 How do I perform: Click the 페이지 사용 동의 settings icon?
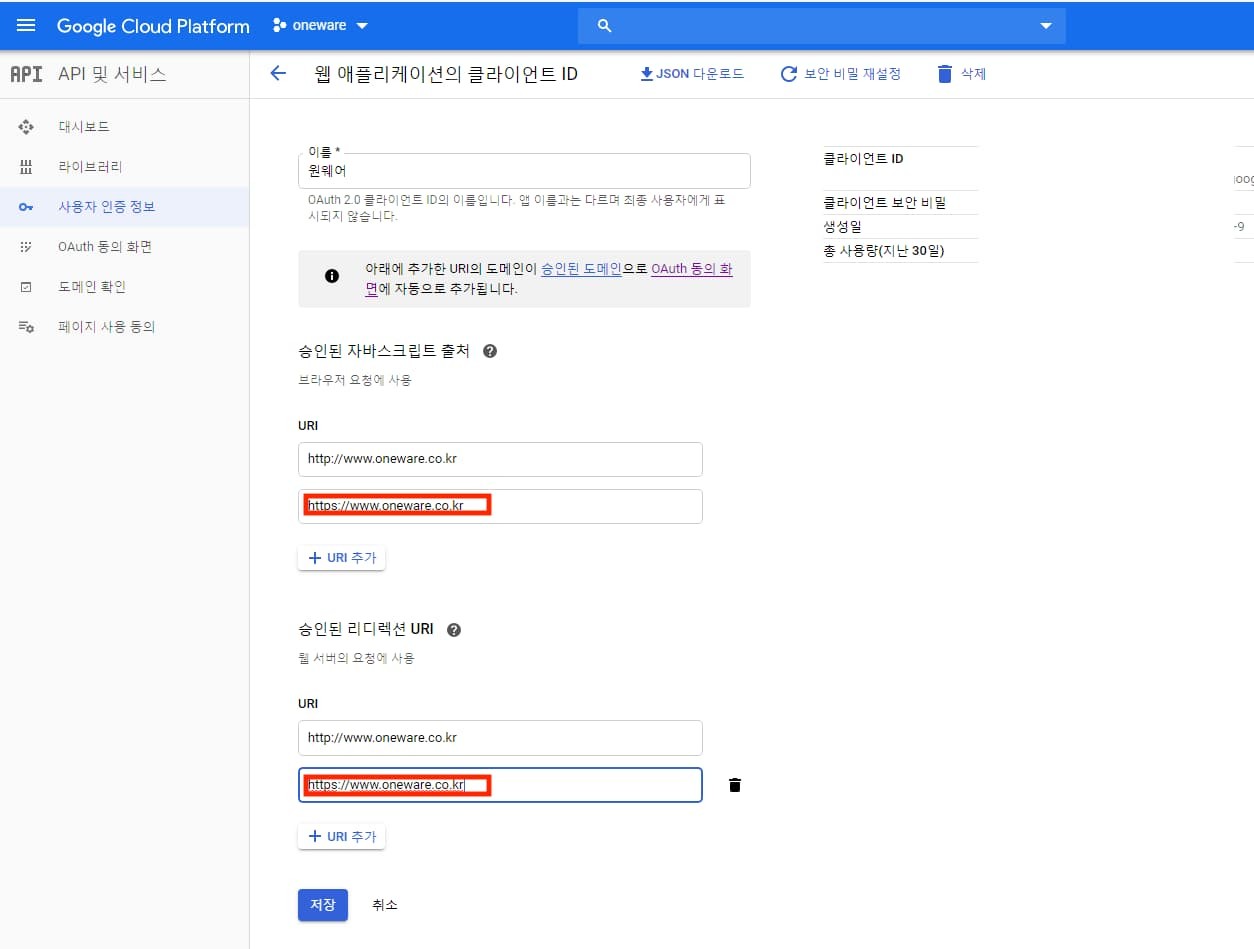[26, 327]
